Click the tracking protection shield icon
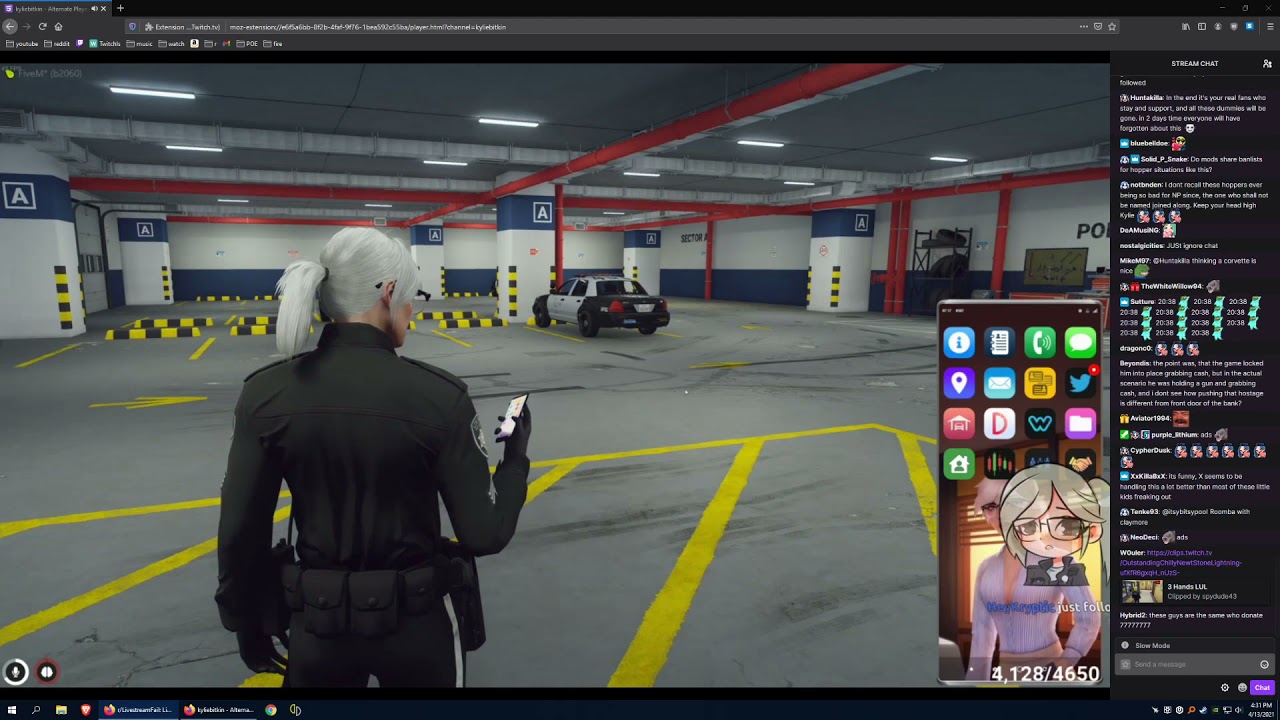This screenshot has height=720, width=1280. click(133, 27)
